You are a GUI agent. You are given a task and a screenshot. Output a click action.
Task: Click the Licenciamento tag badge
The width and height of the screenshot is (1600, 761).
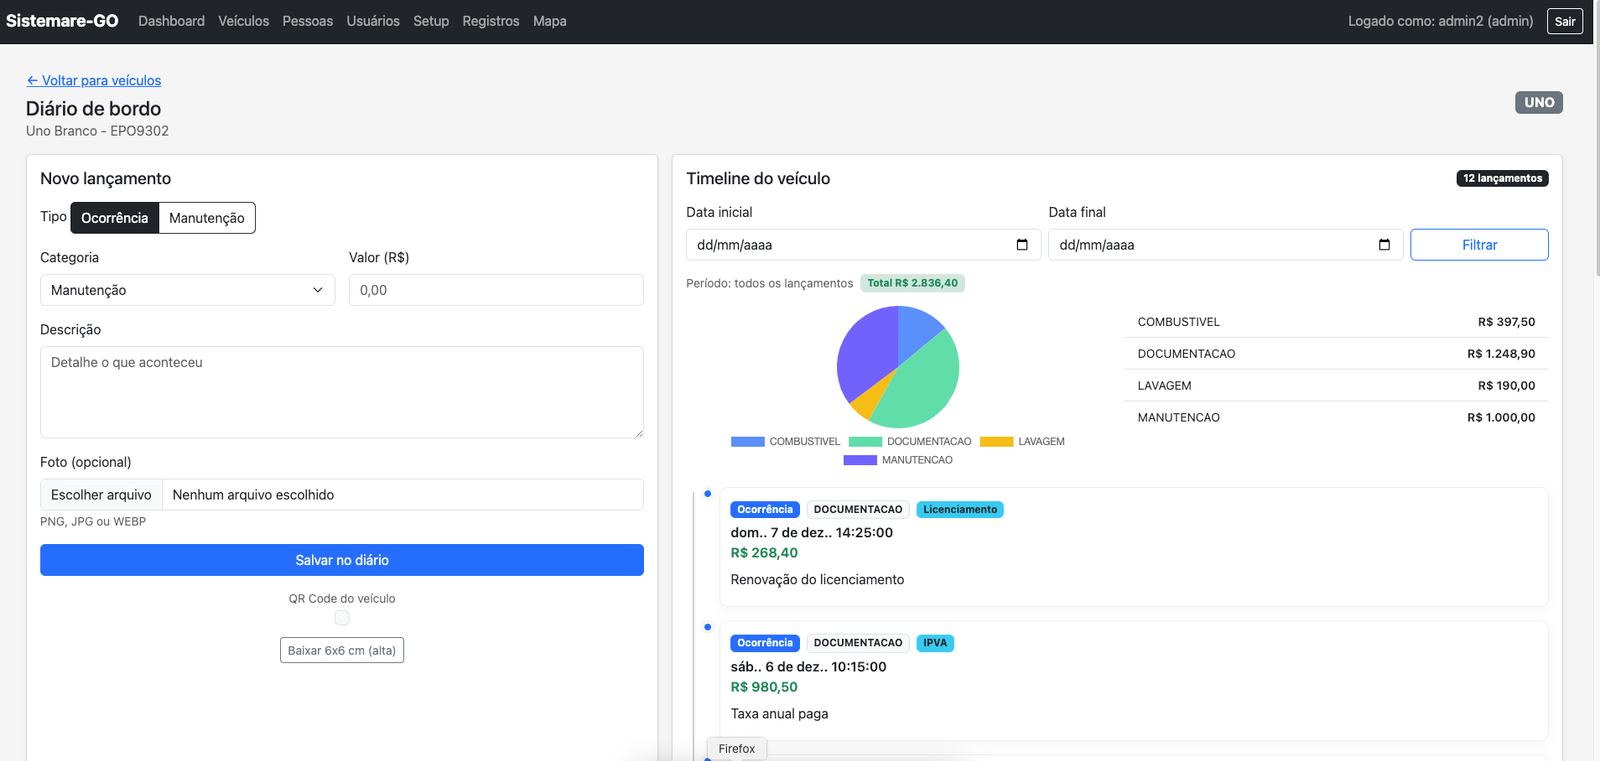click(960, 510)
